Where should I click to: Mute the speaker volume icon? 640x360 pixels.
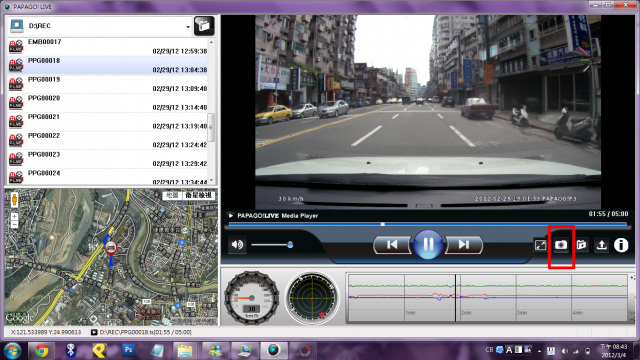tap(237, 245)
